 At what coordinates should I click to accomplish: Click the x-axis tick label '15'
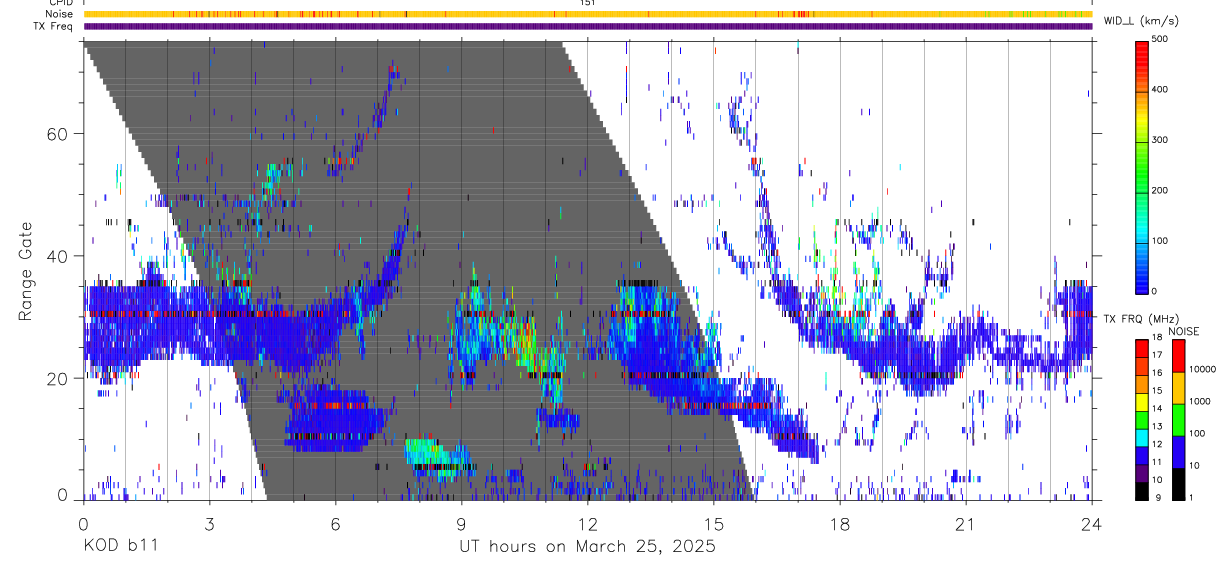point(714,523)
